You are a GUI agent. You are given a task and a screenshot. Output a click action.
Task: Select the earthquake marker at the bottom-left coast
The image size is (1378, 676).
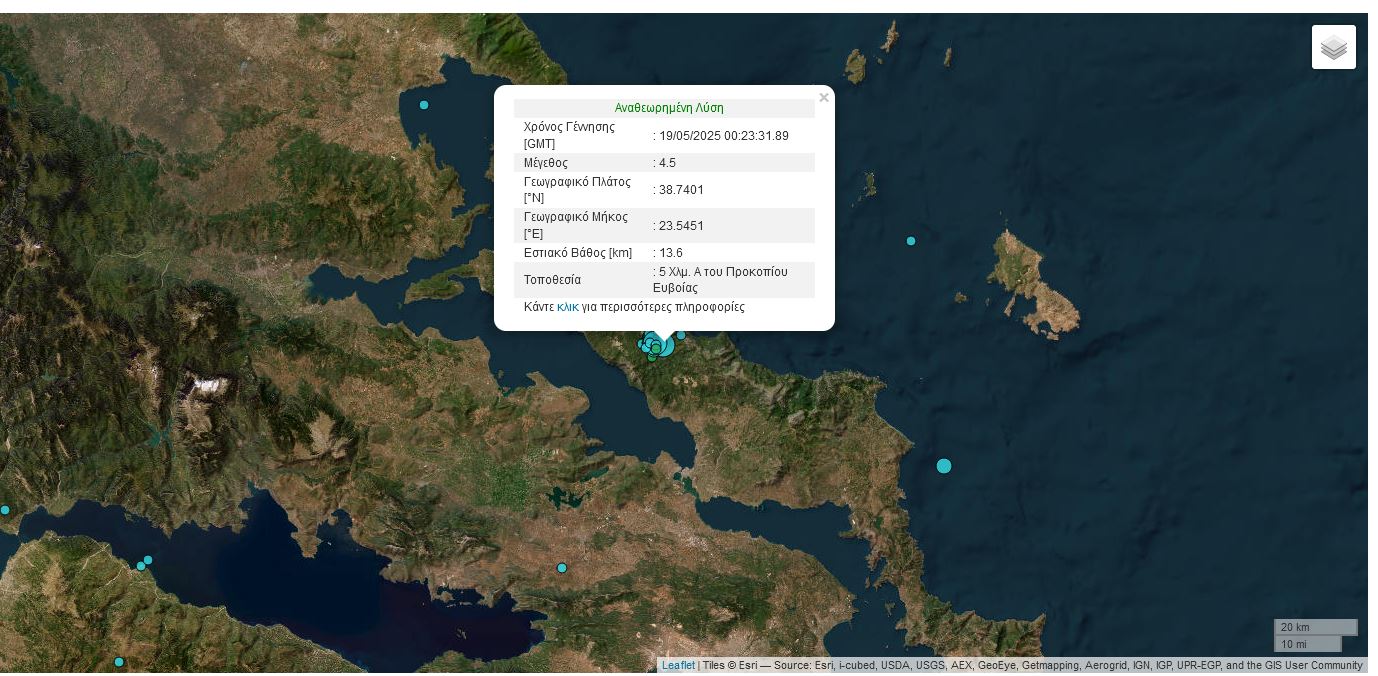pos(119,661)
